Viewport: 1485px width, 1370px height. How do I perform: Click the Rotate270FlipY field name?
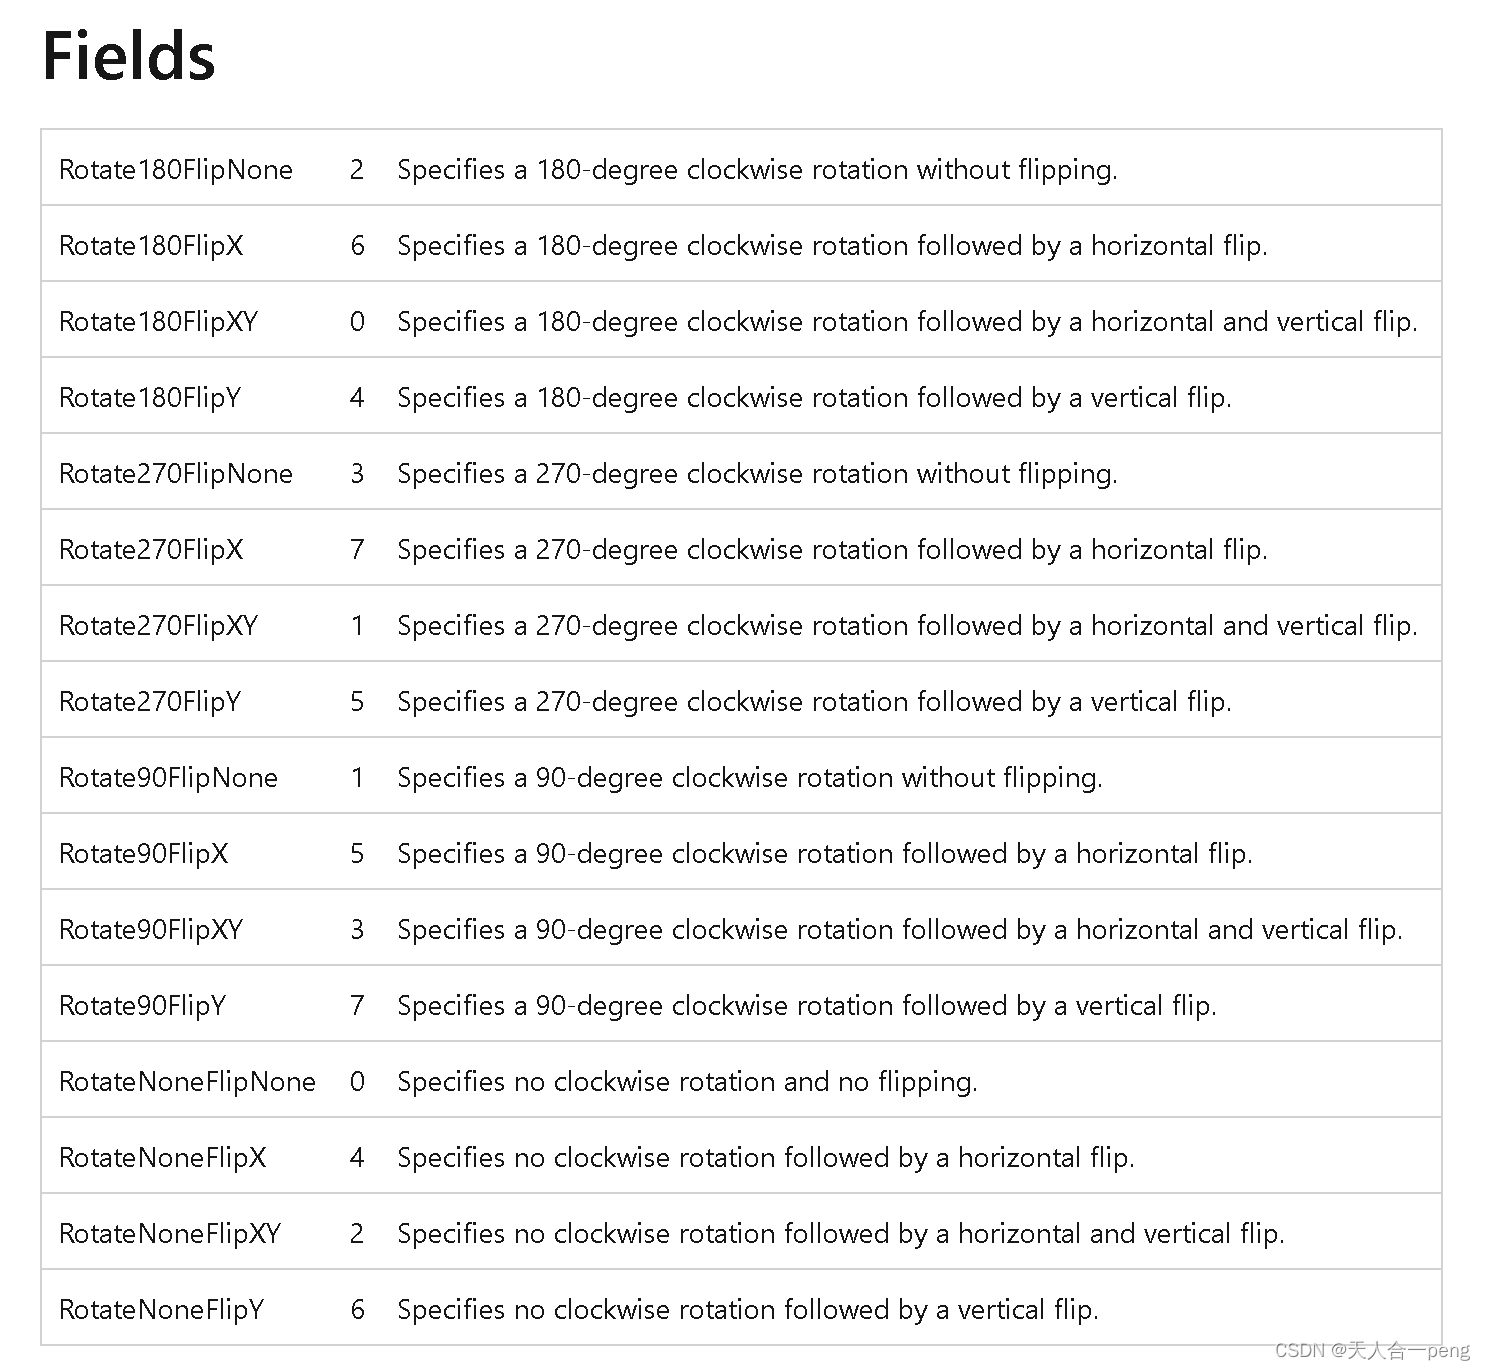[150, 701]
